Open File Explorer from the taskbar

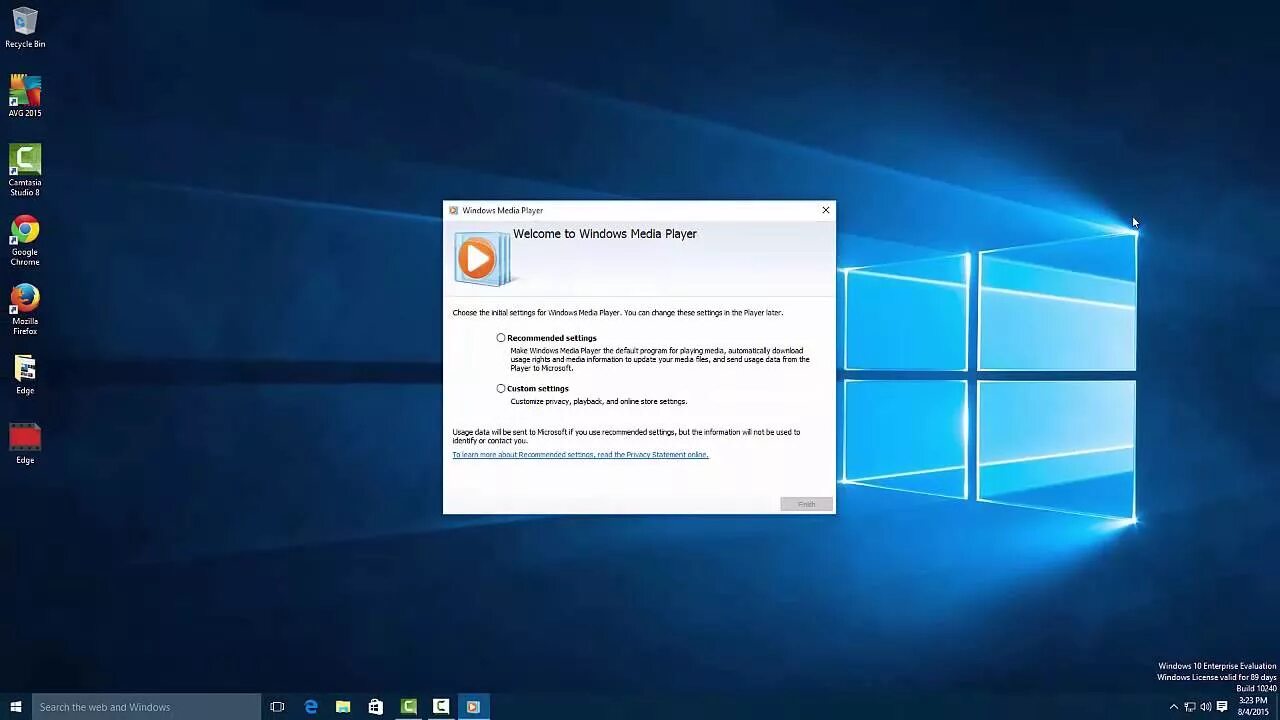343,707
